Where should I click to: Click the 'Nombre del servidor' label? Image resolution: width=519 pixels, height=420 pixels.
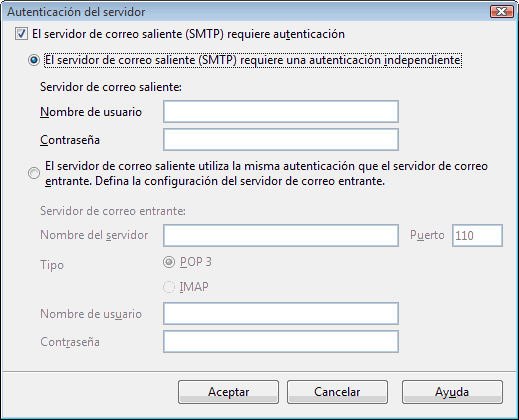pyautogui.click(x=94, y=235)
